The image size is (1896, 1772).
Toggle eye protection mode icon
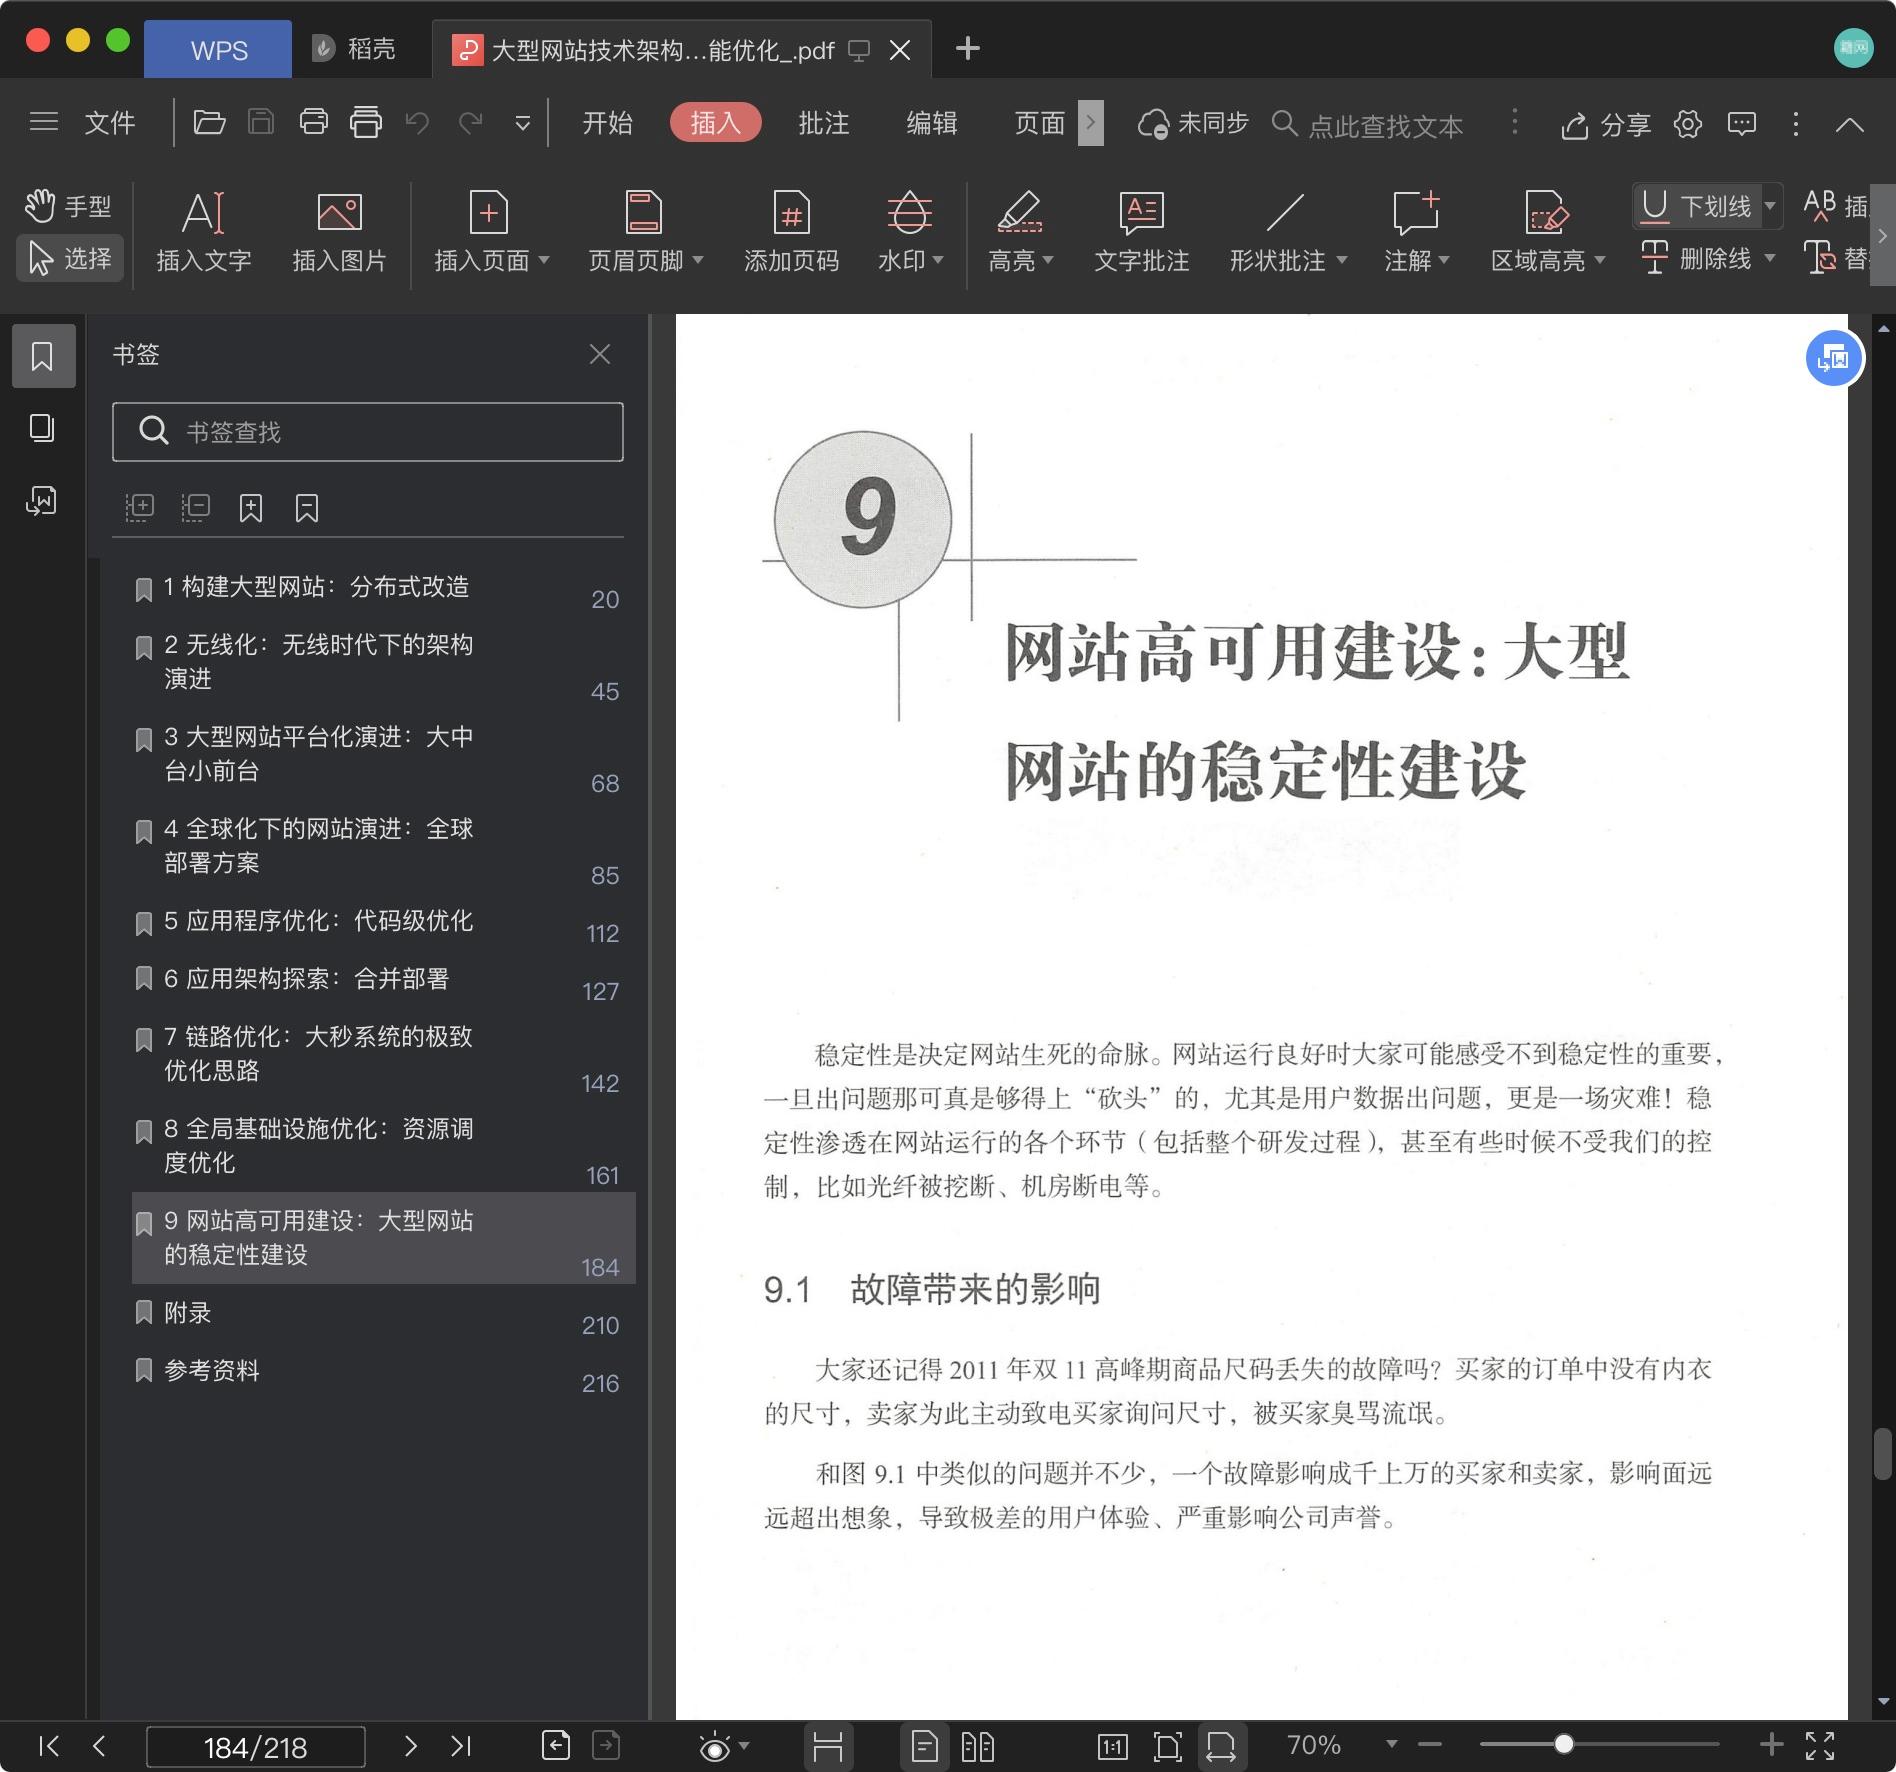point(715,1747)
